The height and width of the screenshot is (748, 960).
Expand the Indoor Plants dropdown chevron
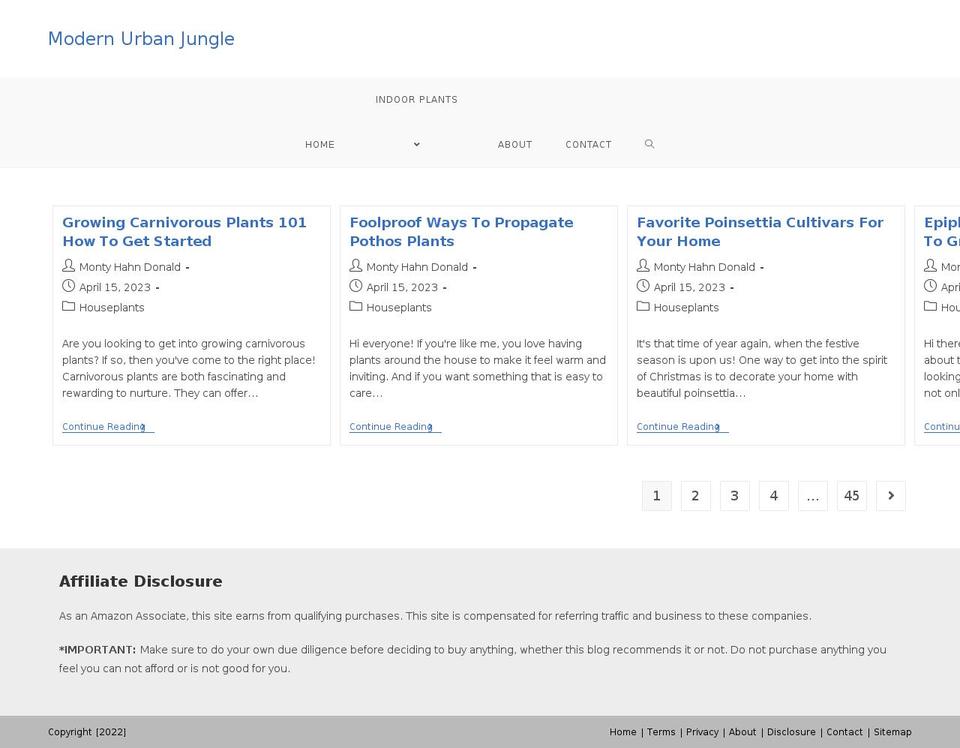417,144
